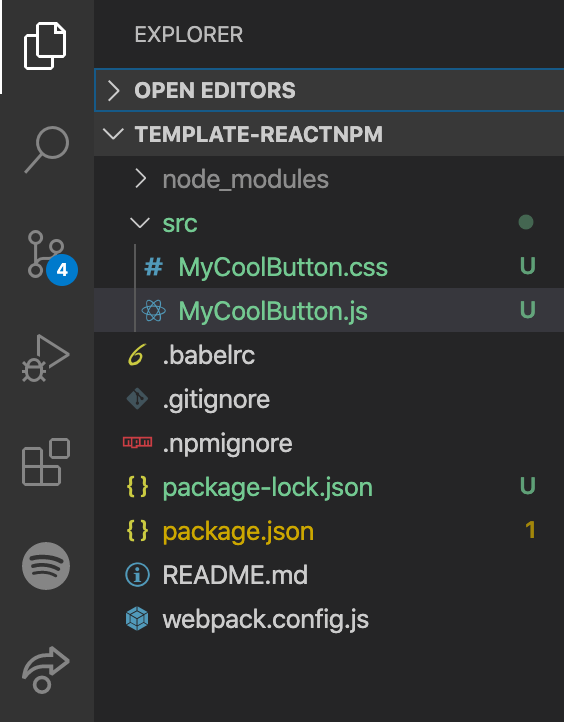Click the U status badge on package-lock.json

point(527,486)
